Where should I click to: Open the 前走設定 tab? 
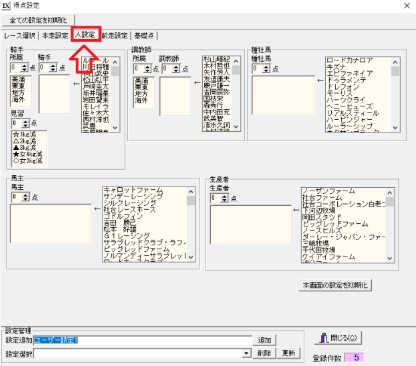point(115,35)
